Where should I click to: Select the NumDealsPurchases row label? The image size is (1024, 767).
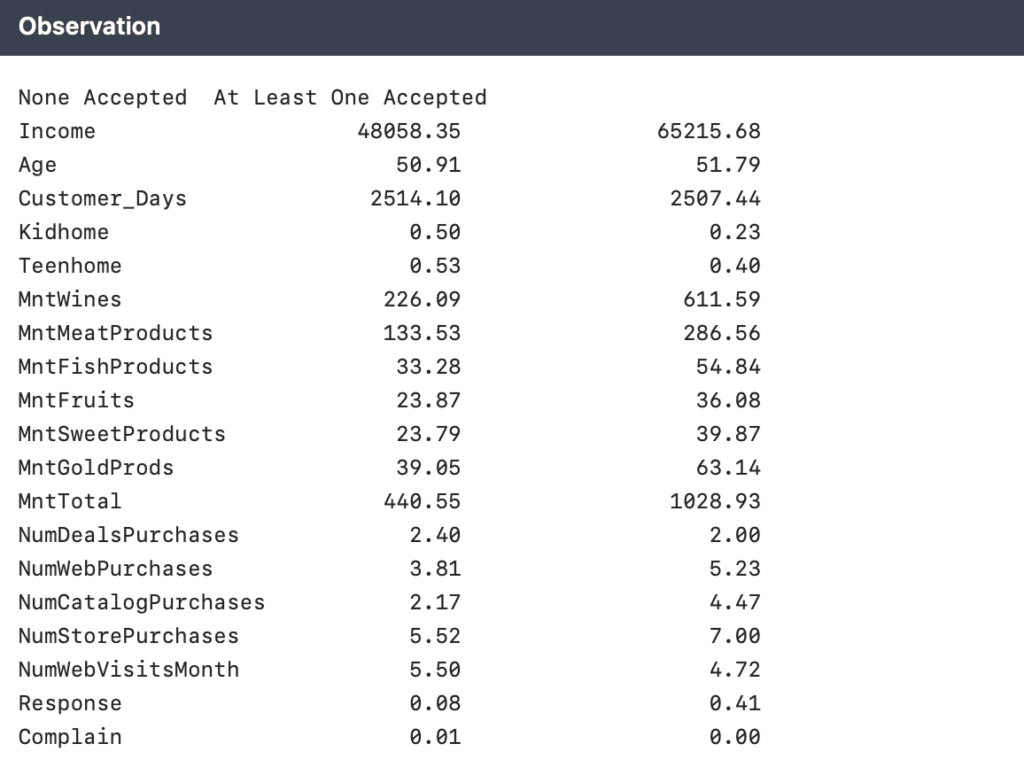(x=128, y=535)
